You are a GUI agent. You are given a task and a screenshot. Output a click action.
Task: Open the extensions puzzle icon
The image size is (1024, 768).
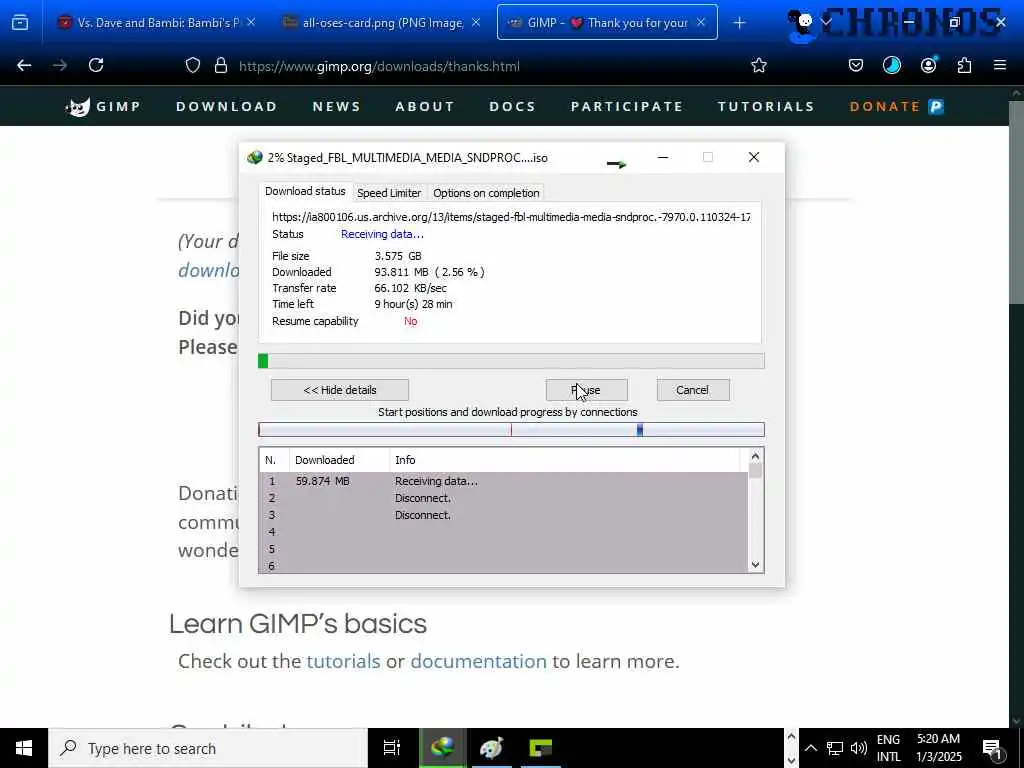pyautogui.click(x=964, y=65)
